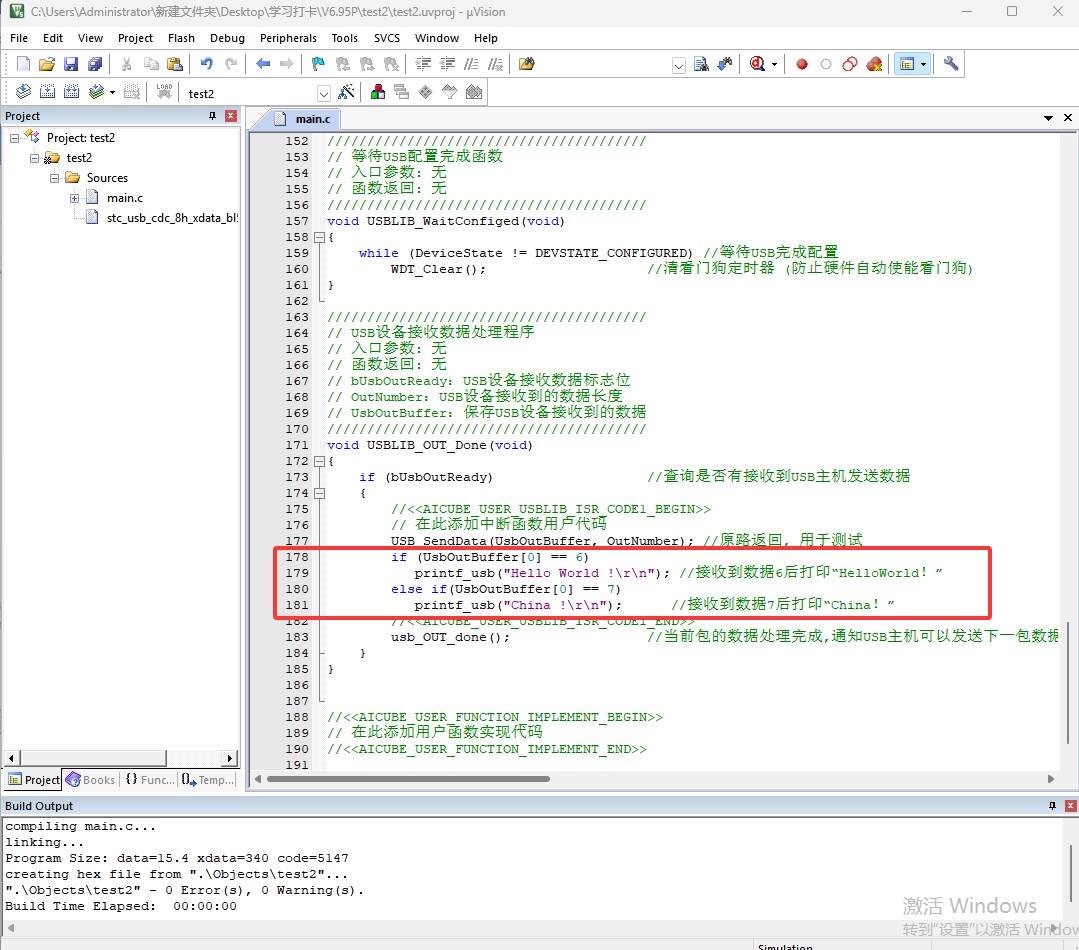Screen dimensions: 1079x950
Task: Unindent the selected lines
Action: tap(447, 64)
